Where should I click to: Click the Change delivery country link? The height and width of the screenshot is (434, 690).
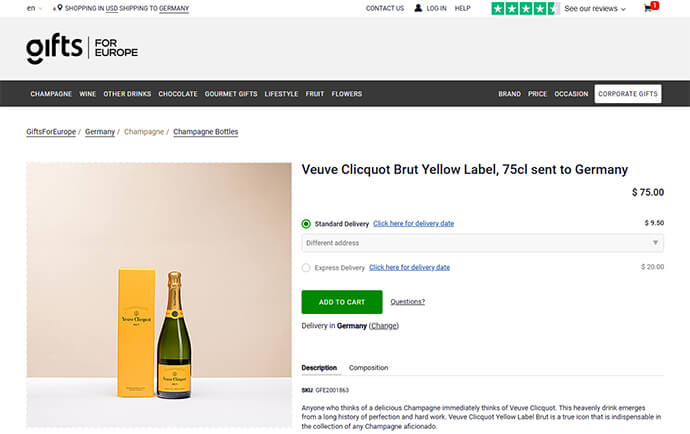(x=384, y=326)
